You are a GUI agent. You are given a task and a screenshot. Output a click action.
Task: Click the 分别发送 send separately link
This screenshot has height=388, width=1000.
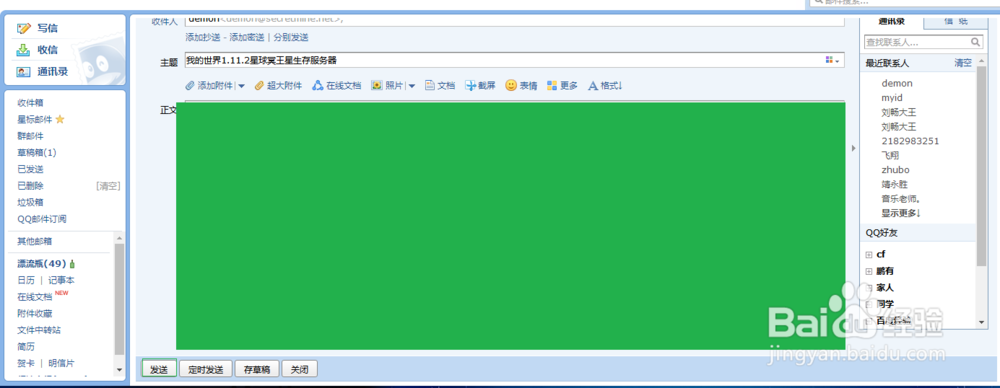pyautogui.click(x=291, y=38)
